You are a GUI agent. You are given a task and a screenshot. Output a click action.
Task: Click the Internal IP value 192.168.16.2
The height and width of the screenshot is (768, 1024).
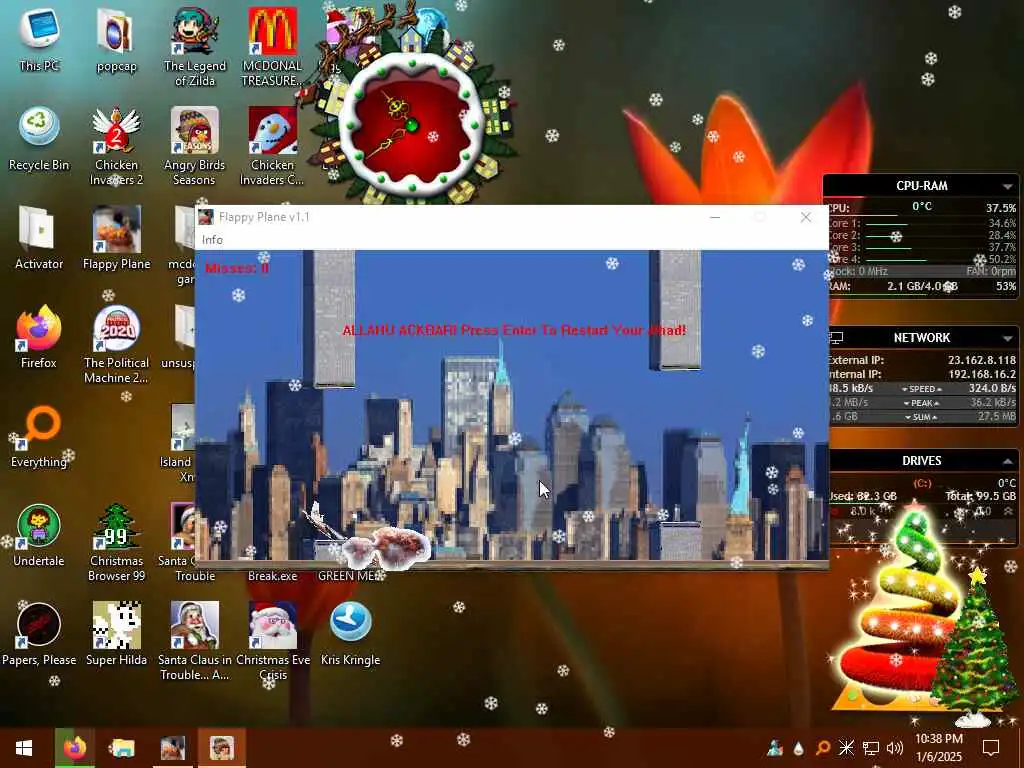point(982,374)
